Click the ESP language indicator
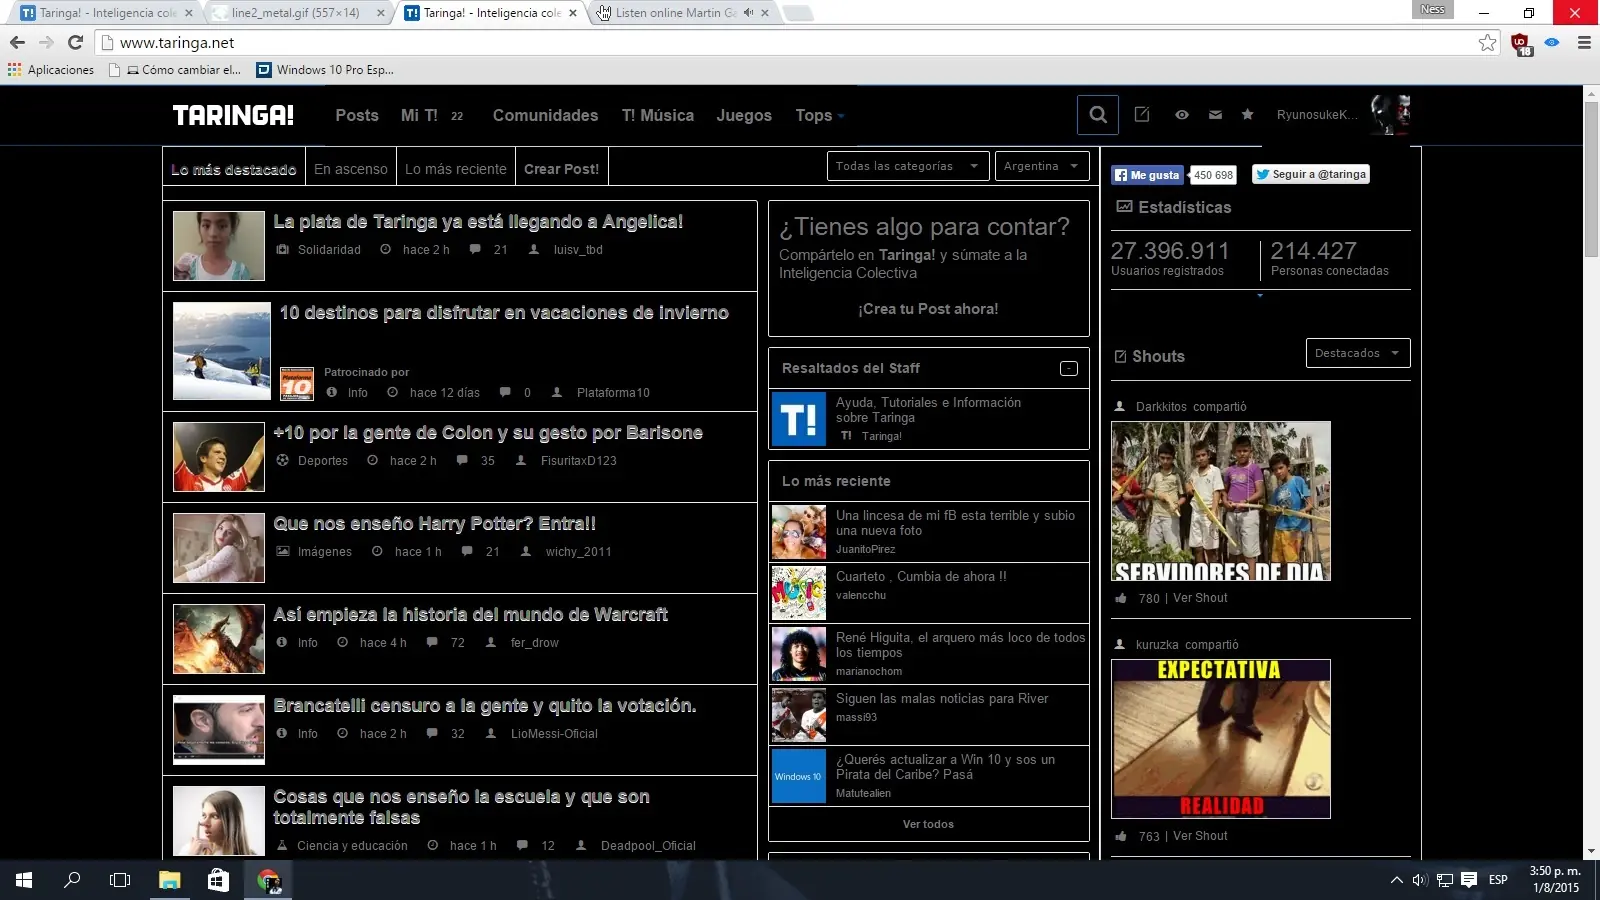 [x=1498, y=880]
